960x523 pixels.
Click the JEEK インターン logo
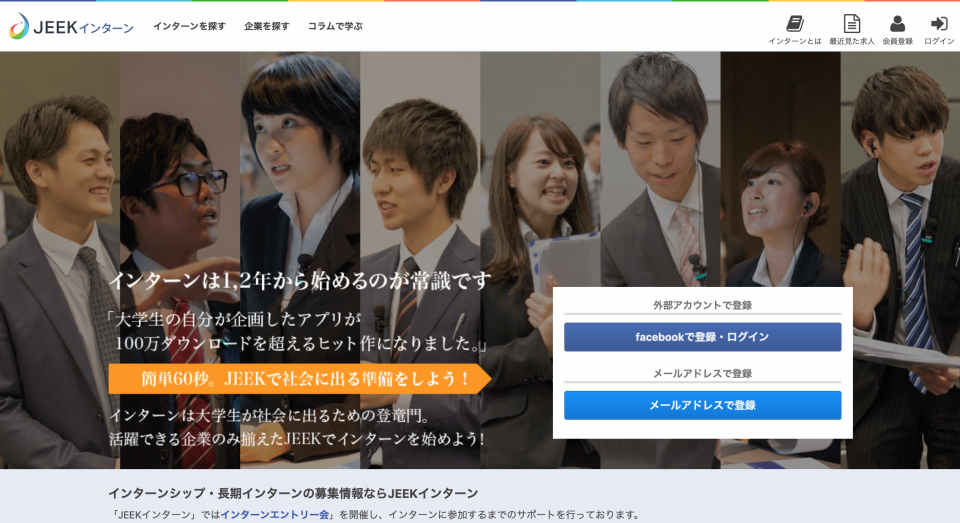71,26
